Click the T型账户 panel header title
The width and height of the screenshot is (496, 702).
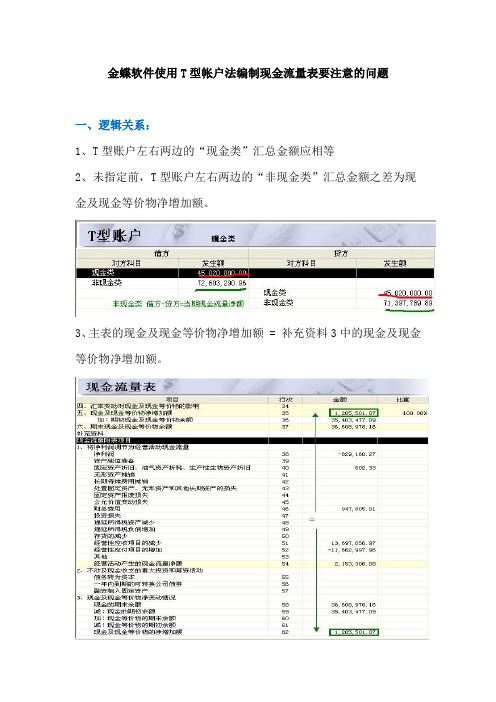click(114, 235)
